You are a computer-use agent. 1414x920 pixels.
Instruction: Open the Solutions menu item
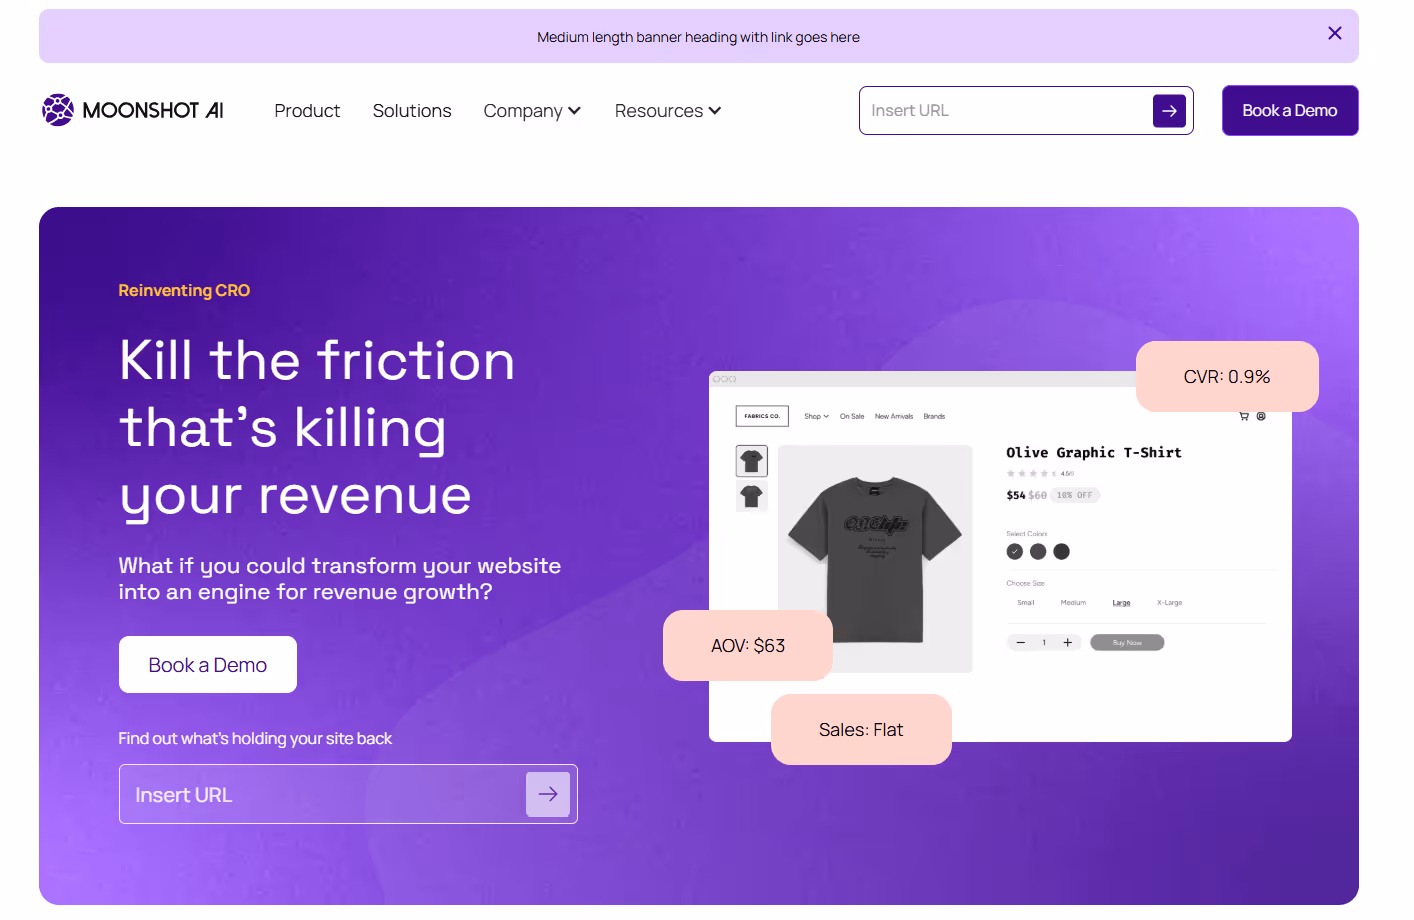tap(412, 111)
